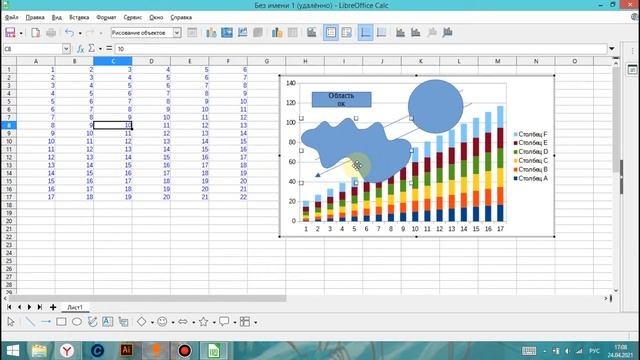The width and height of the screenshot is (640, 360).
Task: Click the equals Formula icon
Action: [109, 49]
